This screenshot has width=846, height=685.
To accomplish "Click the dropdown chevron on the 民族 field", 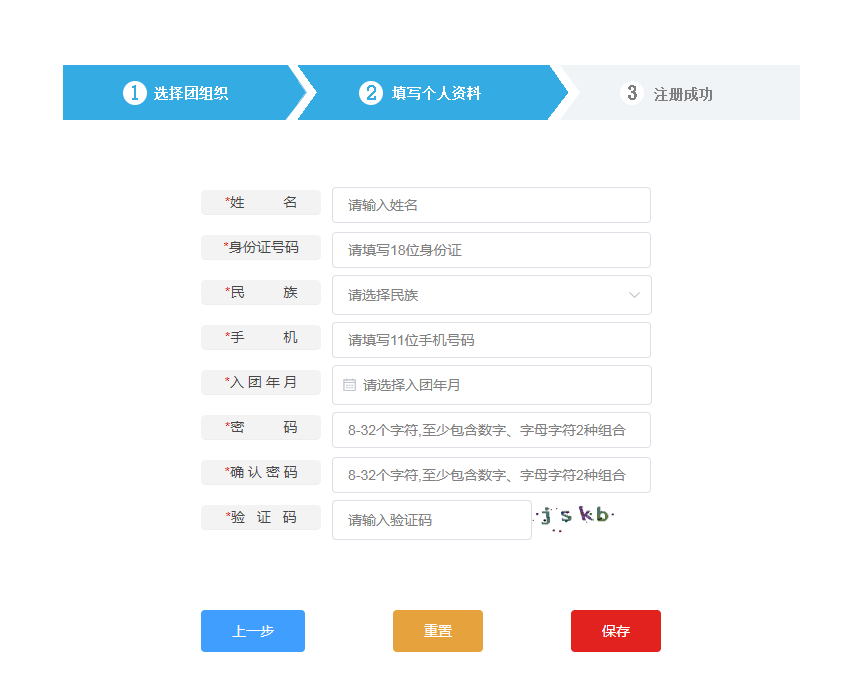I will (x=634, y=295).
